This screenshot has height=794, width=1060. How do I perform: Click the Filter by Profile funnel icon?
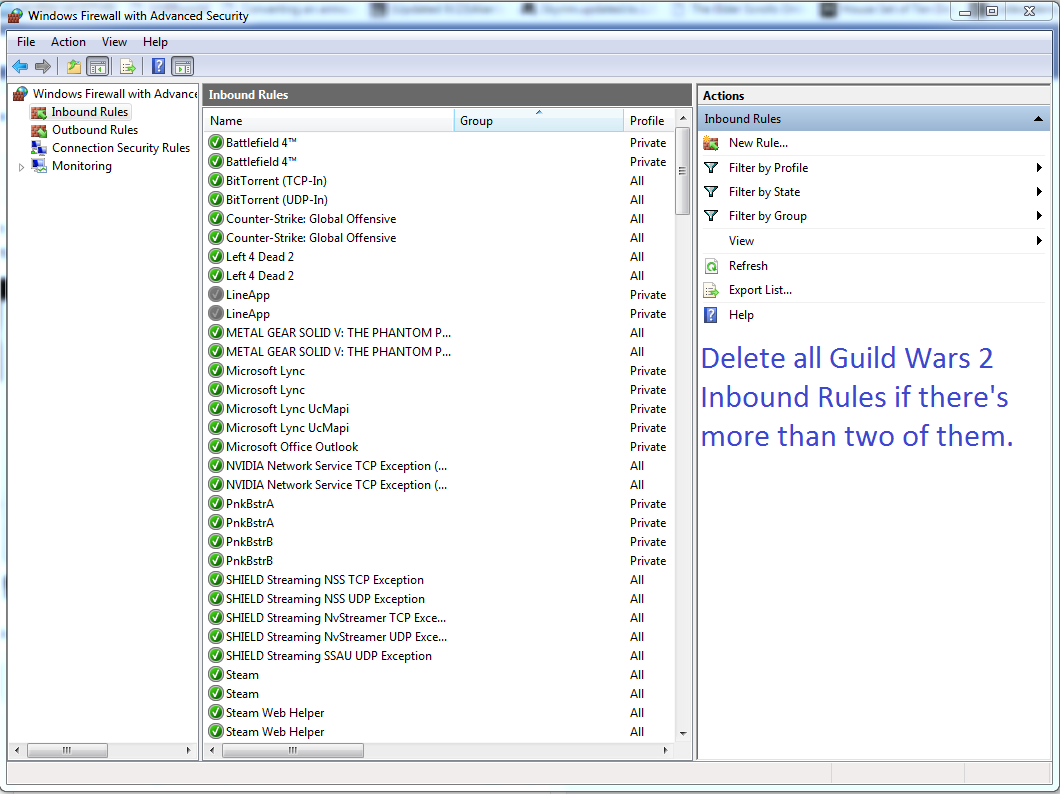point(710,168)
